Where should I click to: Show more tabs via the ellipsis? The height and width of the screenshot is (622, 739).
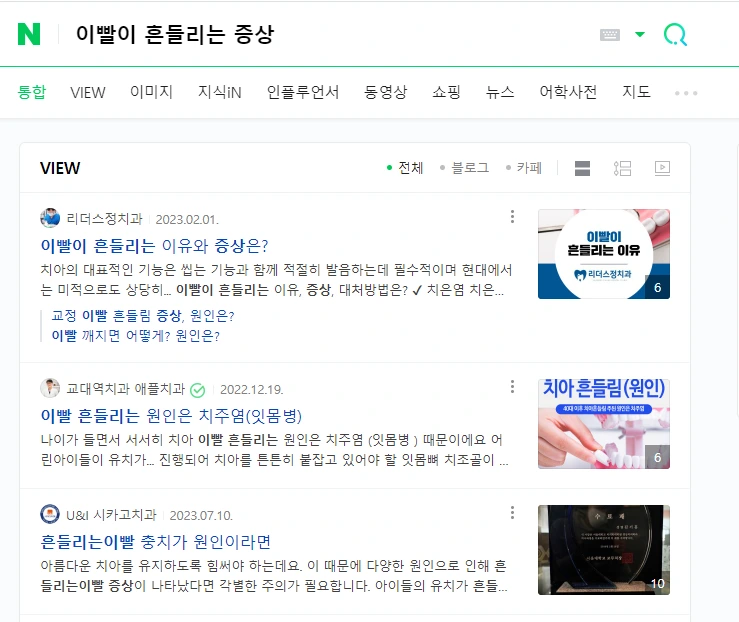point(686,93)
